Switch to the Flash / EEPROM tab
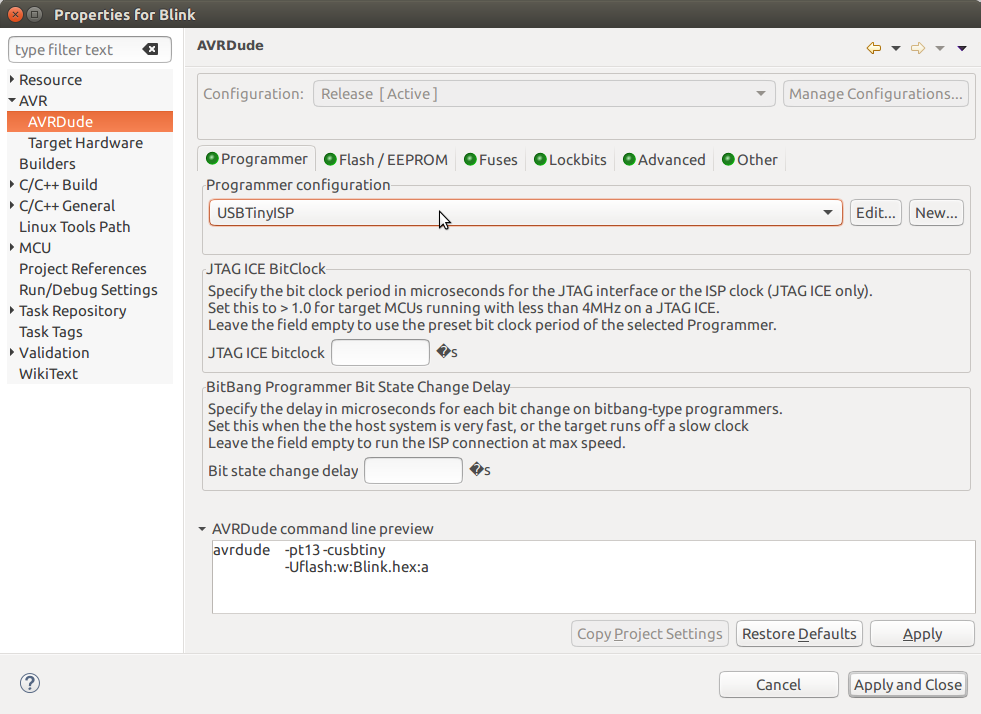 click(x=391, y=159)
